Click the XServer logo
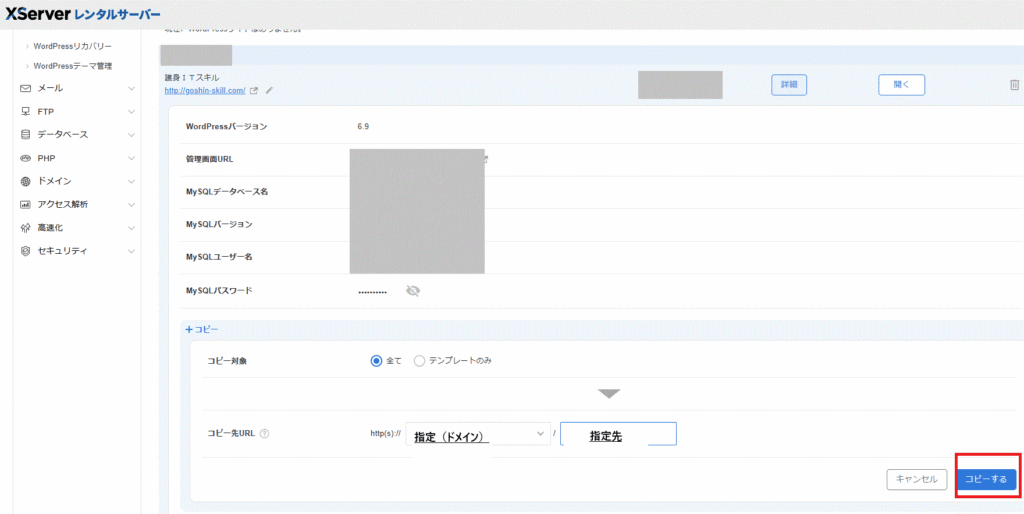 coord(83,14)
